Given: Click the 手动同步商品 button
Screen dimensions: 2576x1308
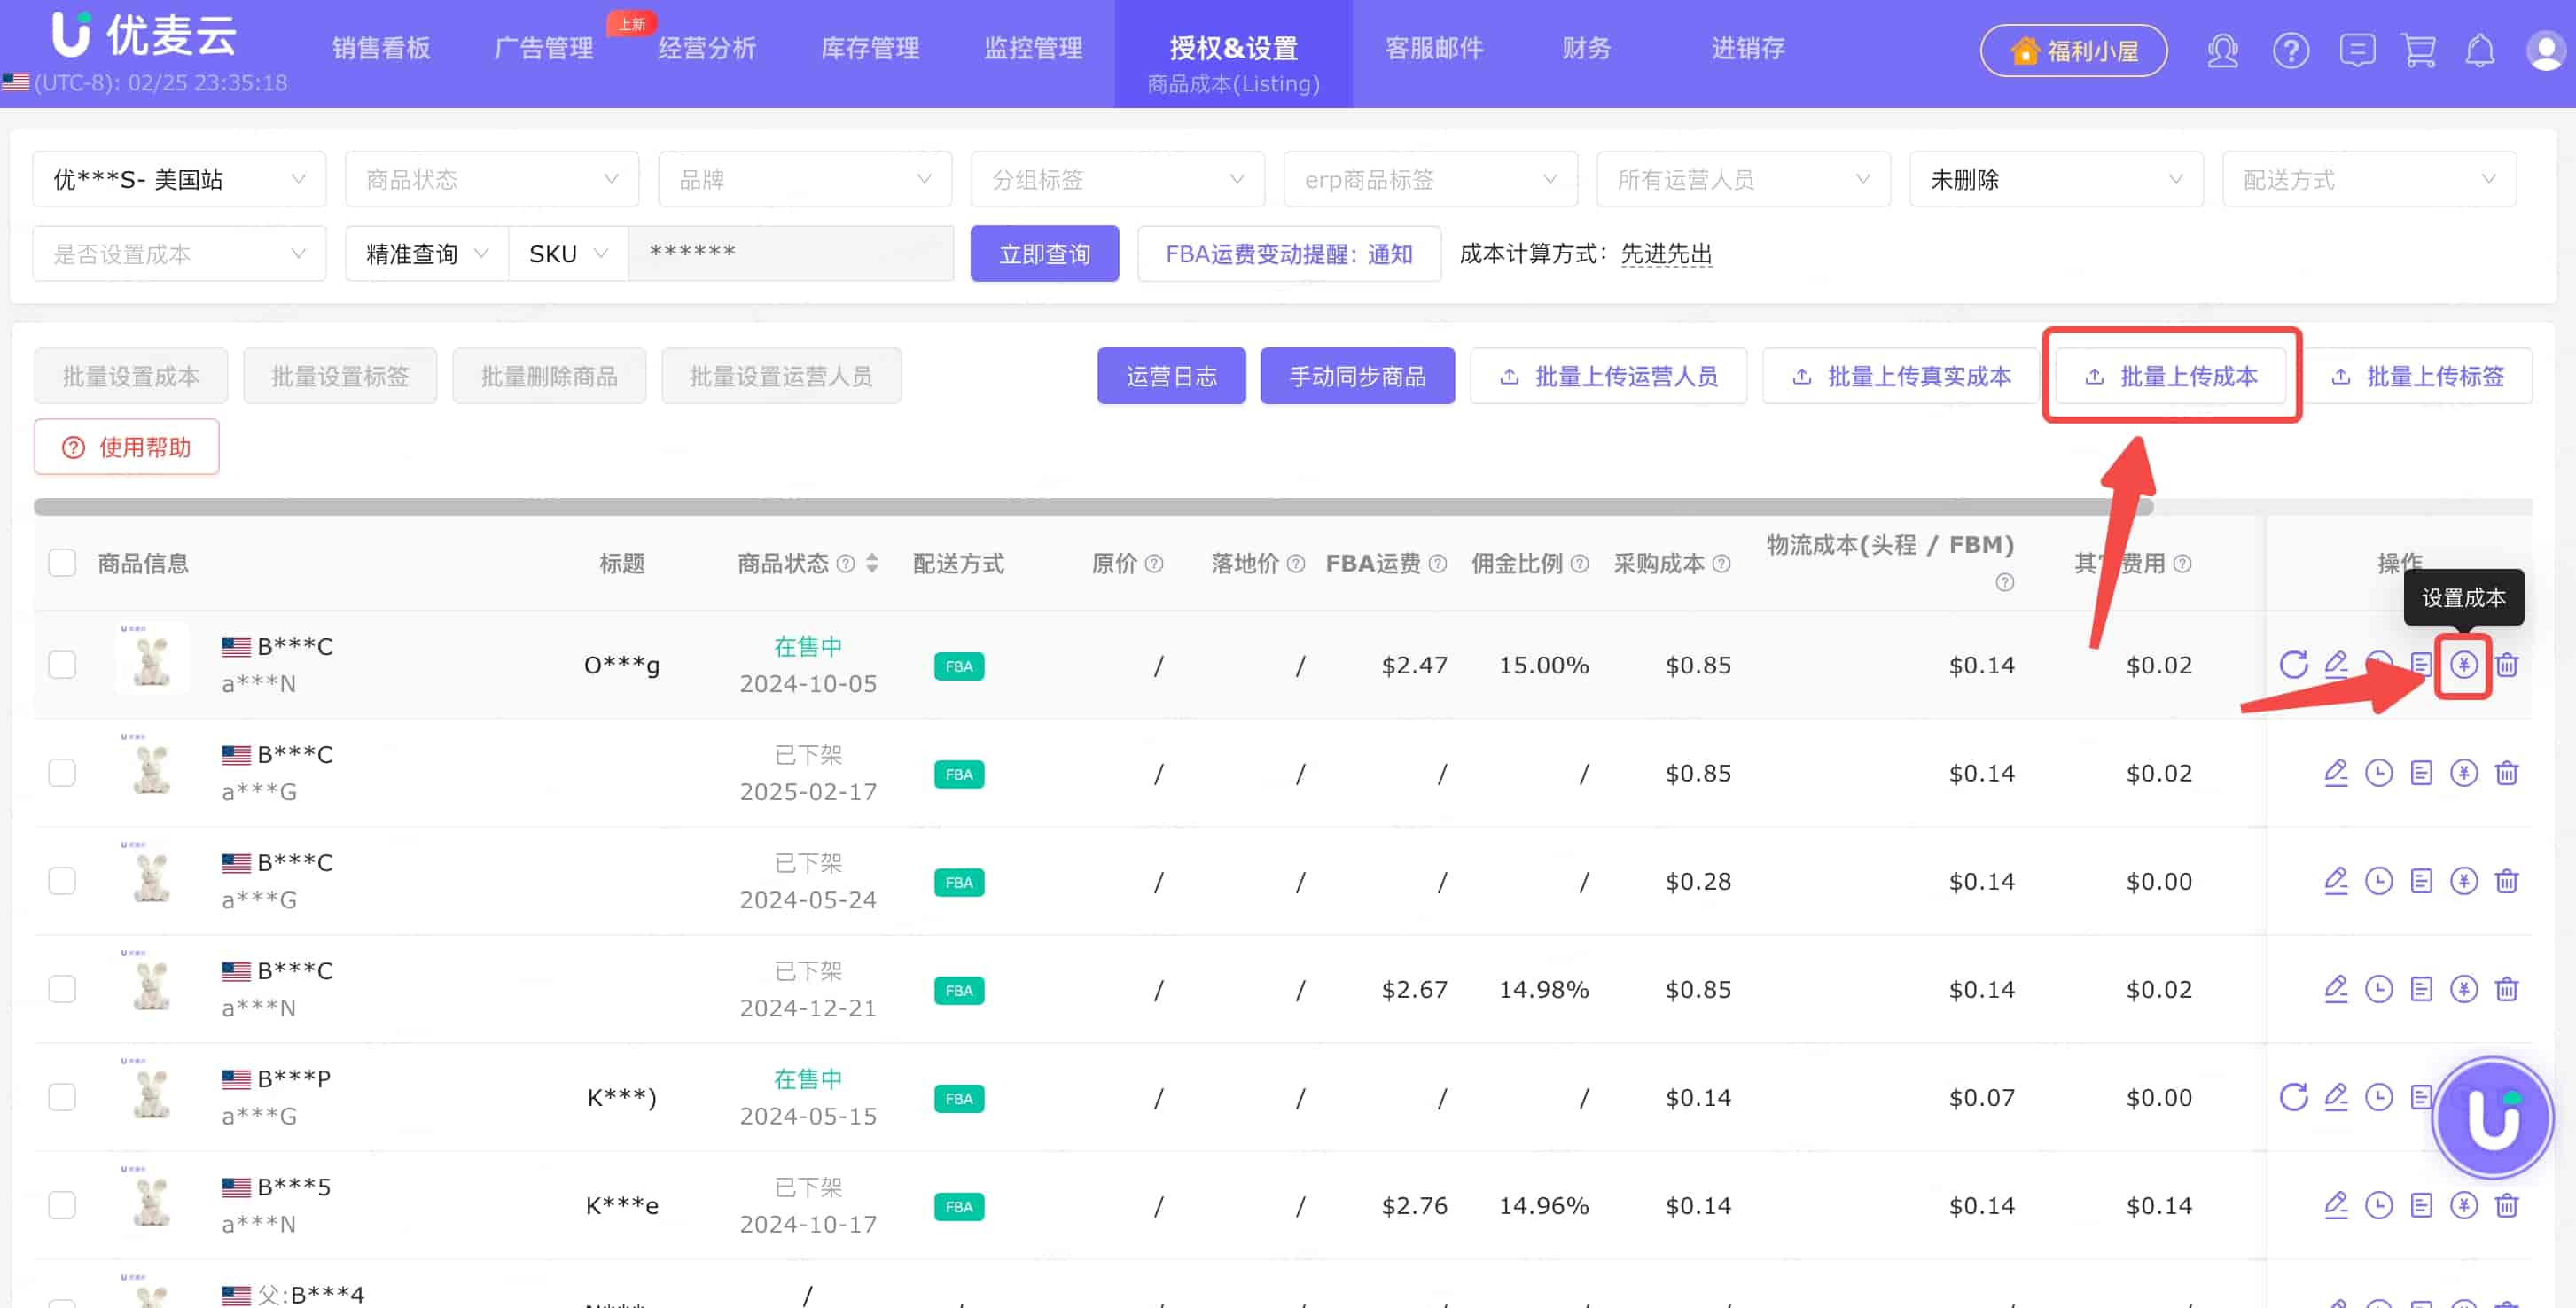Looking at the screenshot, I should pyautogui.click(x=1357, y=376).
